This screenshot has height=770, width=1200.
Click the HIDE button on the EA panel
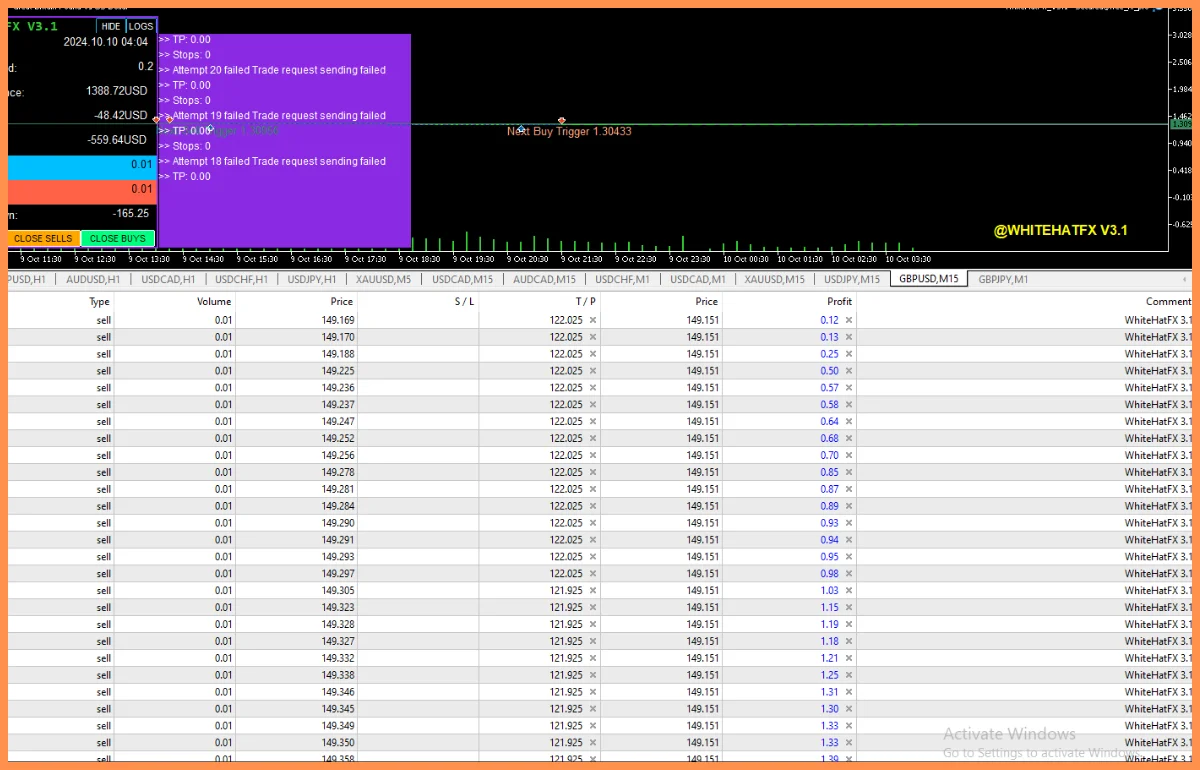click(x=111, y=26)
